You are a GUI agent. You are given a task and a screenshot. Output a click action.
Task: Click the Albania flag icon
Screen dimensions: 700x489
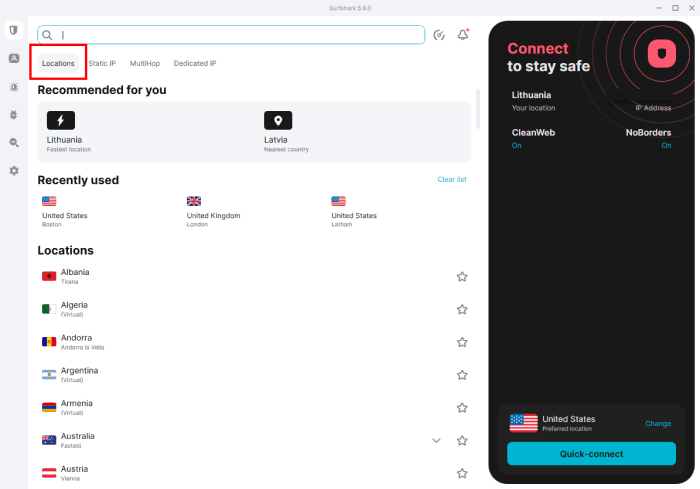[49, 276]
